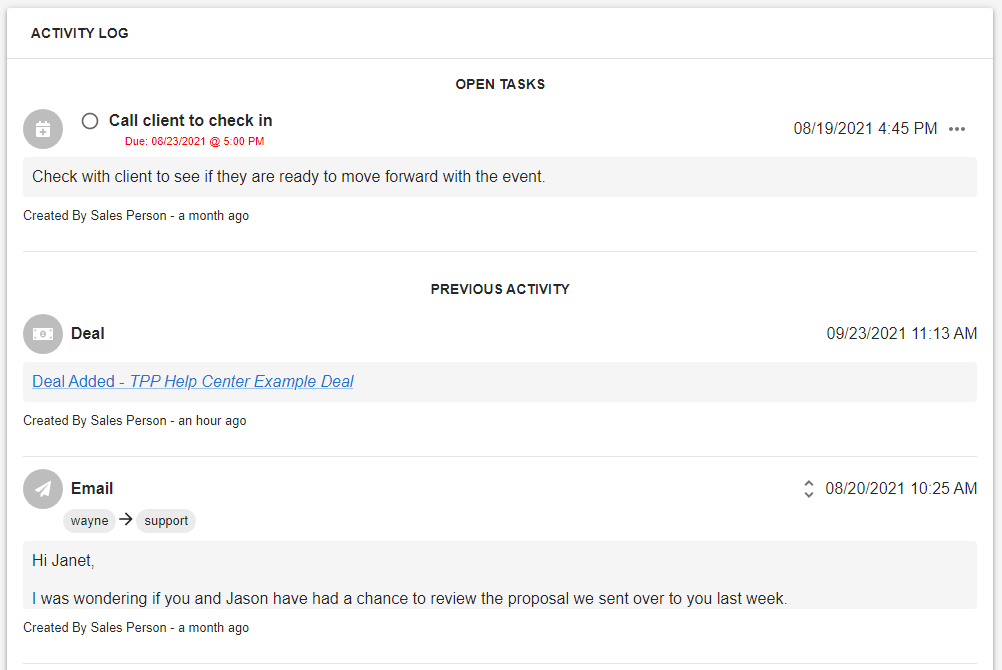This screenshot has width=1002, height=670.
Task: Click the Call client to check in title
Action: pos(190,120)
